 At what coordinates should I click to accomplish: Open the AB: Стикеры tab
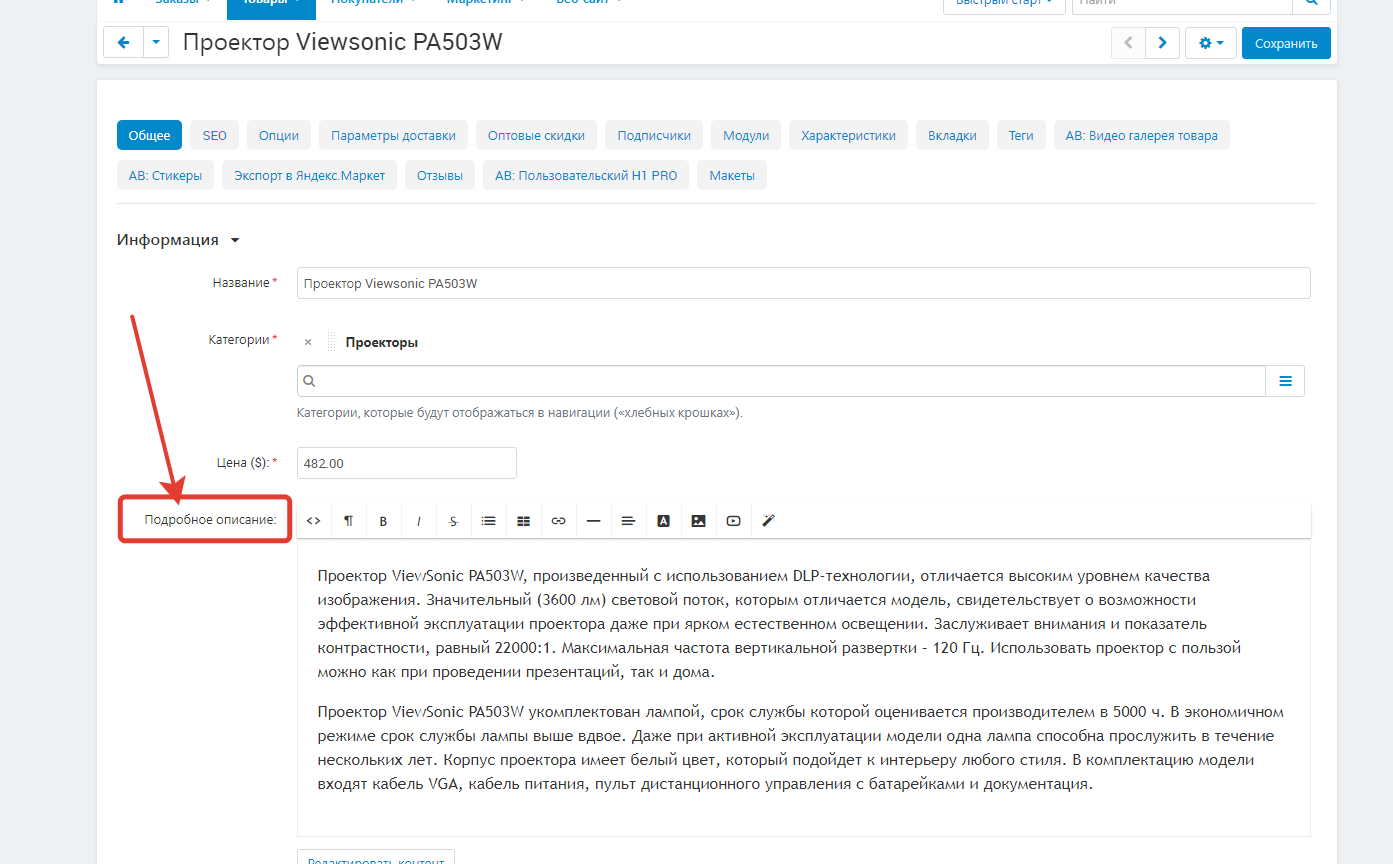click(165, 176)
